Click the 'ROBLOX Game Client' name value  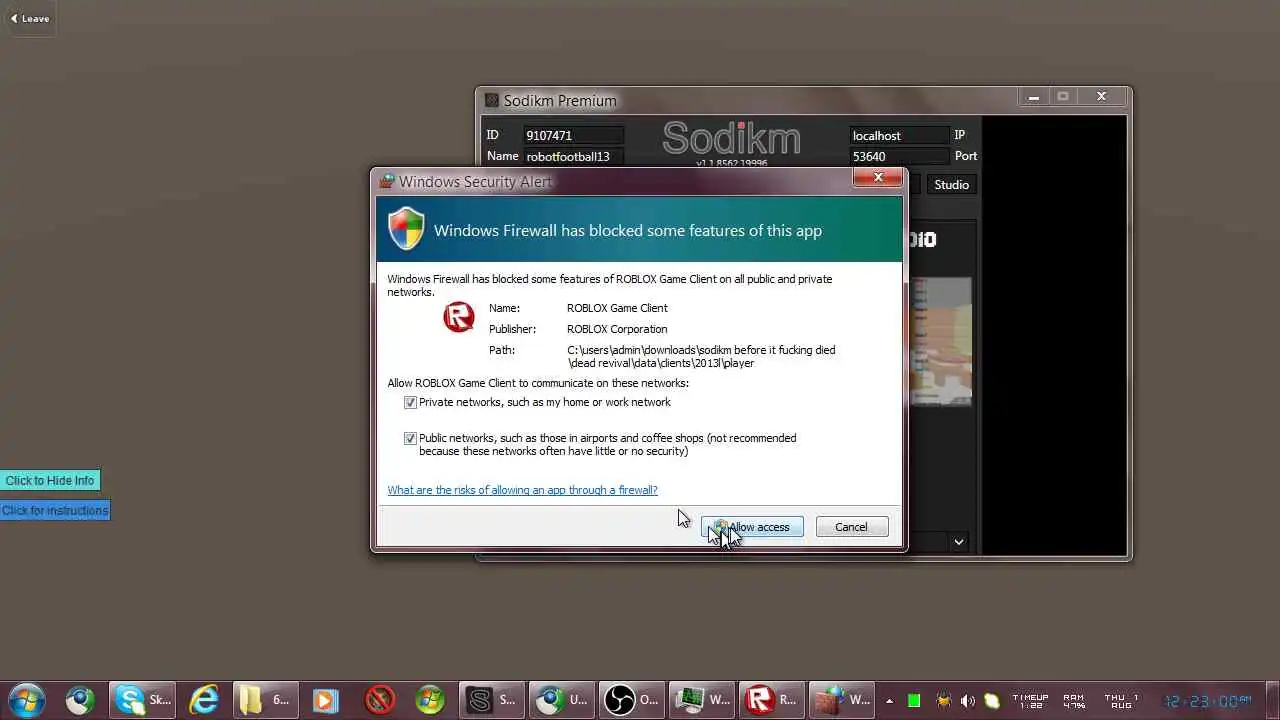click(617, 308)
